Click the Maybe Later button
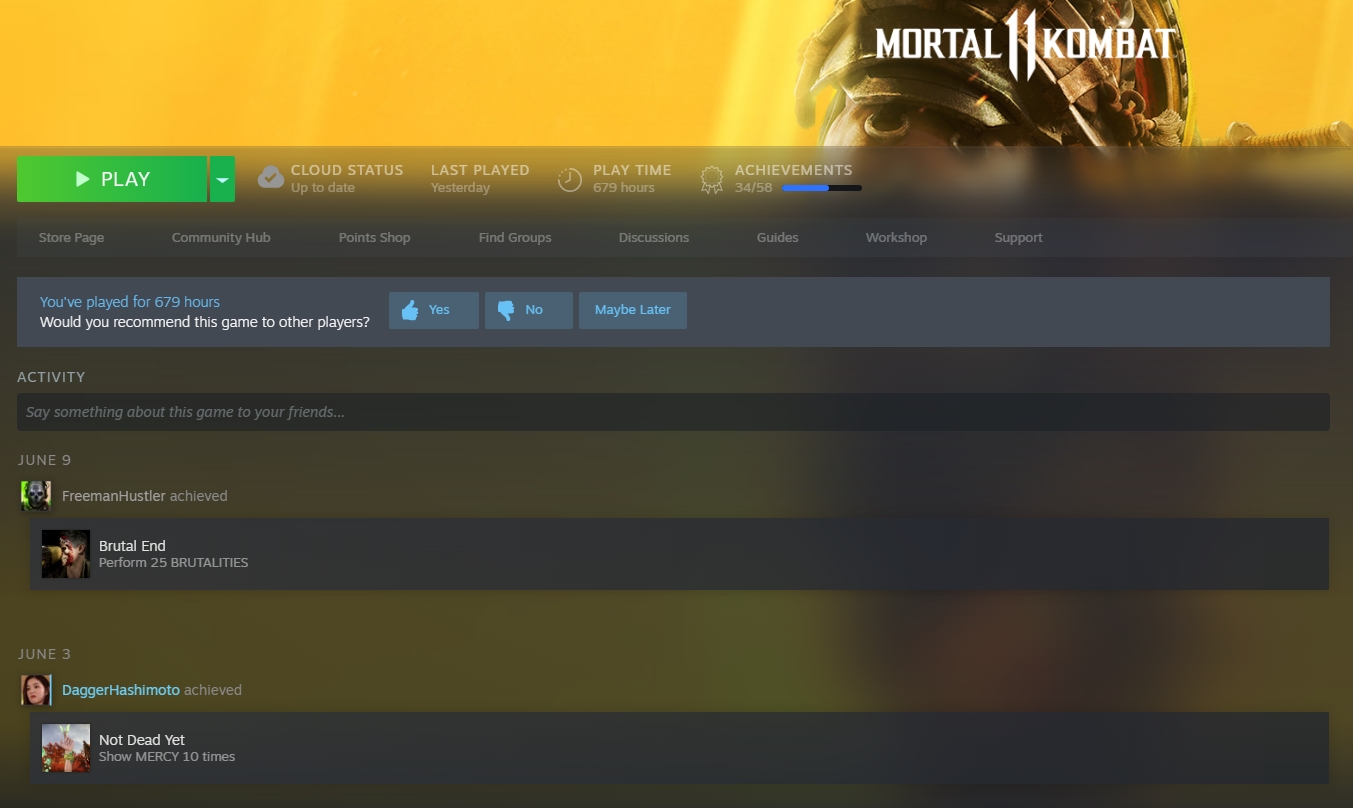1353x808 pixels. pos(633,310)
